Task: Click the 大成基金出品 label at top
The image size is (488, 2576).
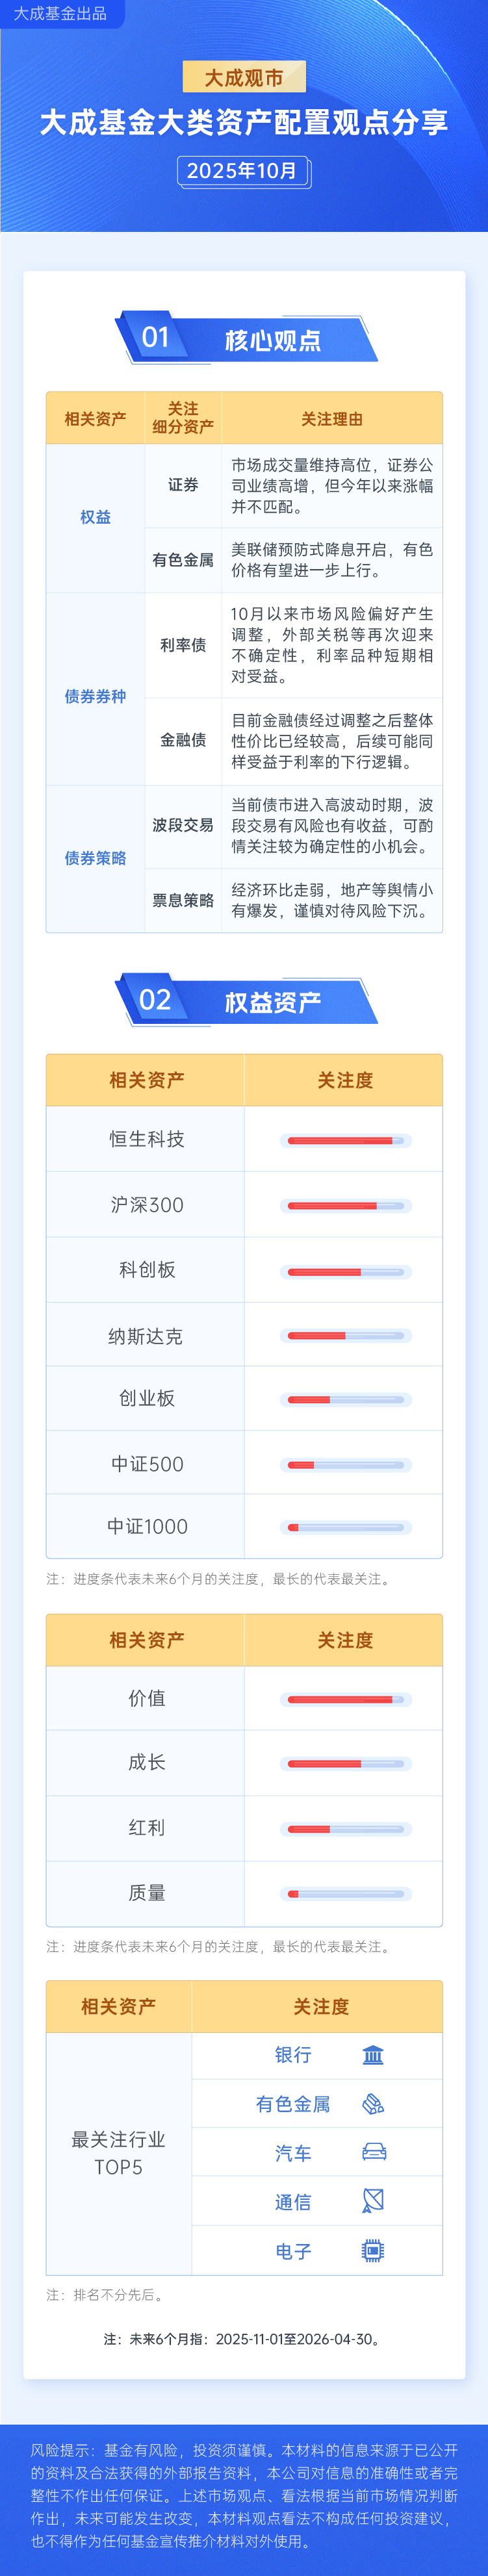Action: [x=60, y=14]
